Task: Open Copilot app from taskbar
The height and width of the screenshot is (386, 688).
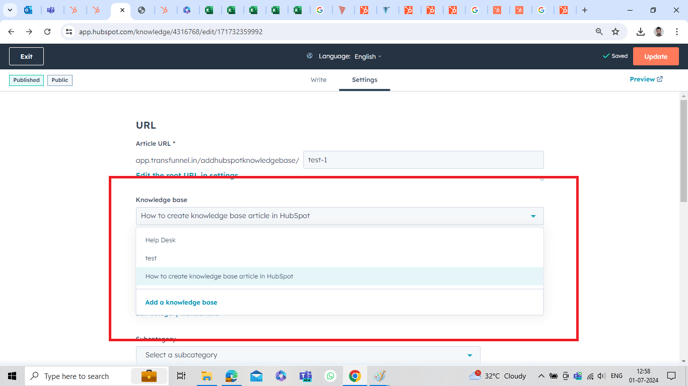Action: click(281, 376)
